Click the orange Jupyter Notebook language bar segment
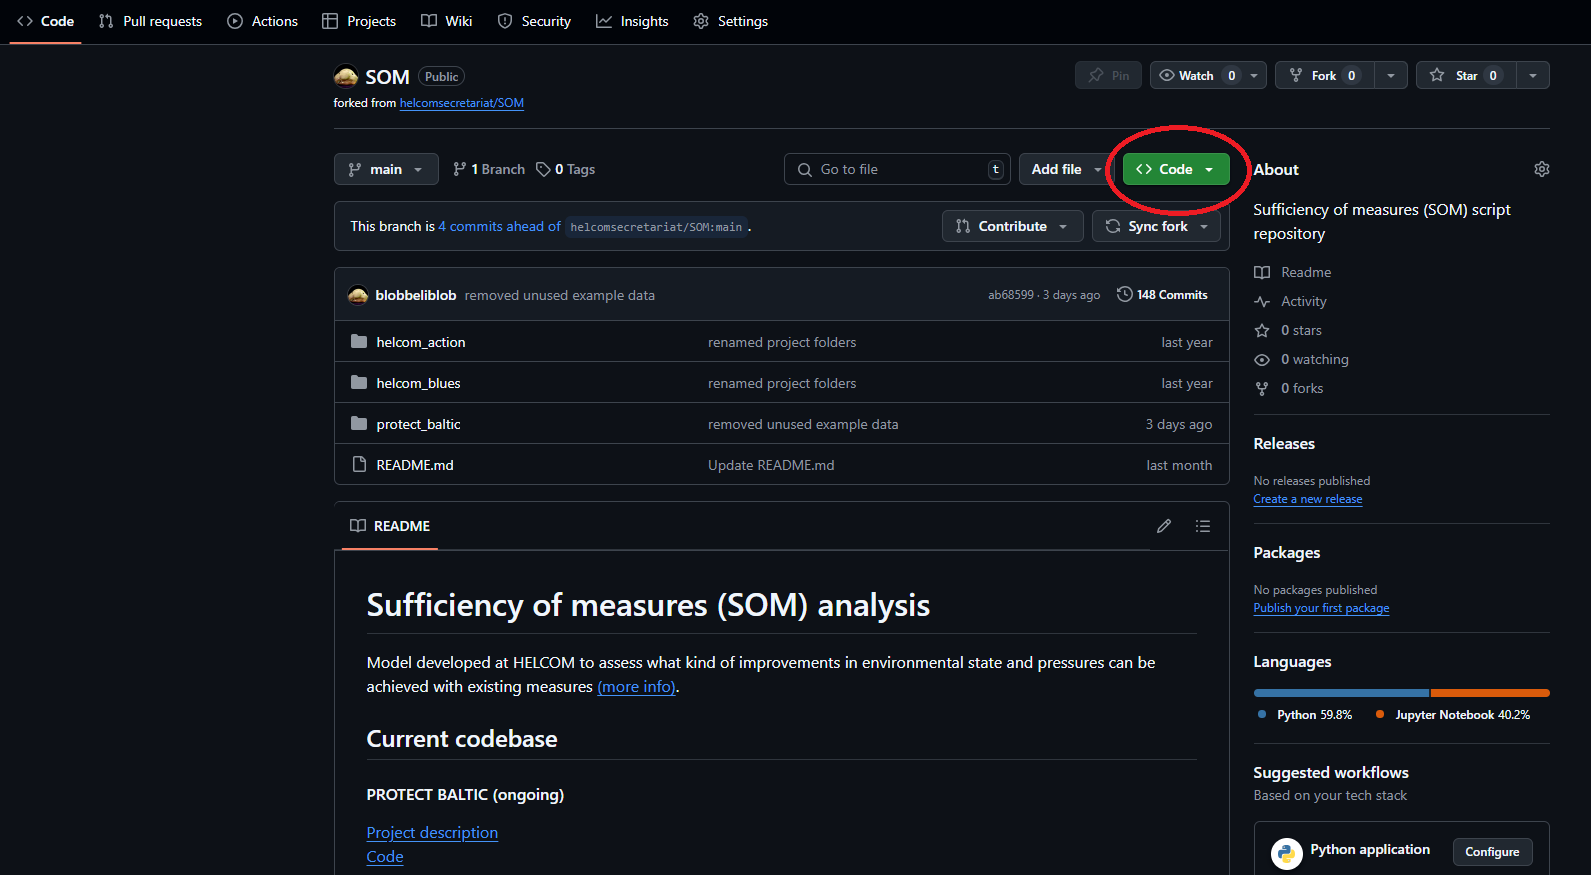 tap(1490, 693)
